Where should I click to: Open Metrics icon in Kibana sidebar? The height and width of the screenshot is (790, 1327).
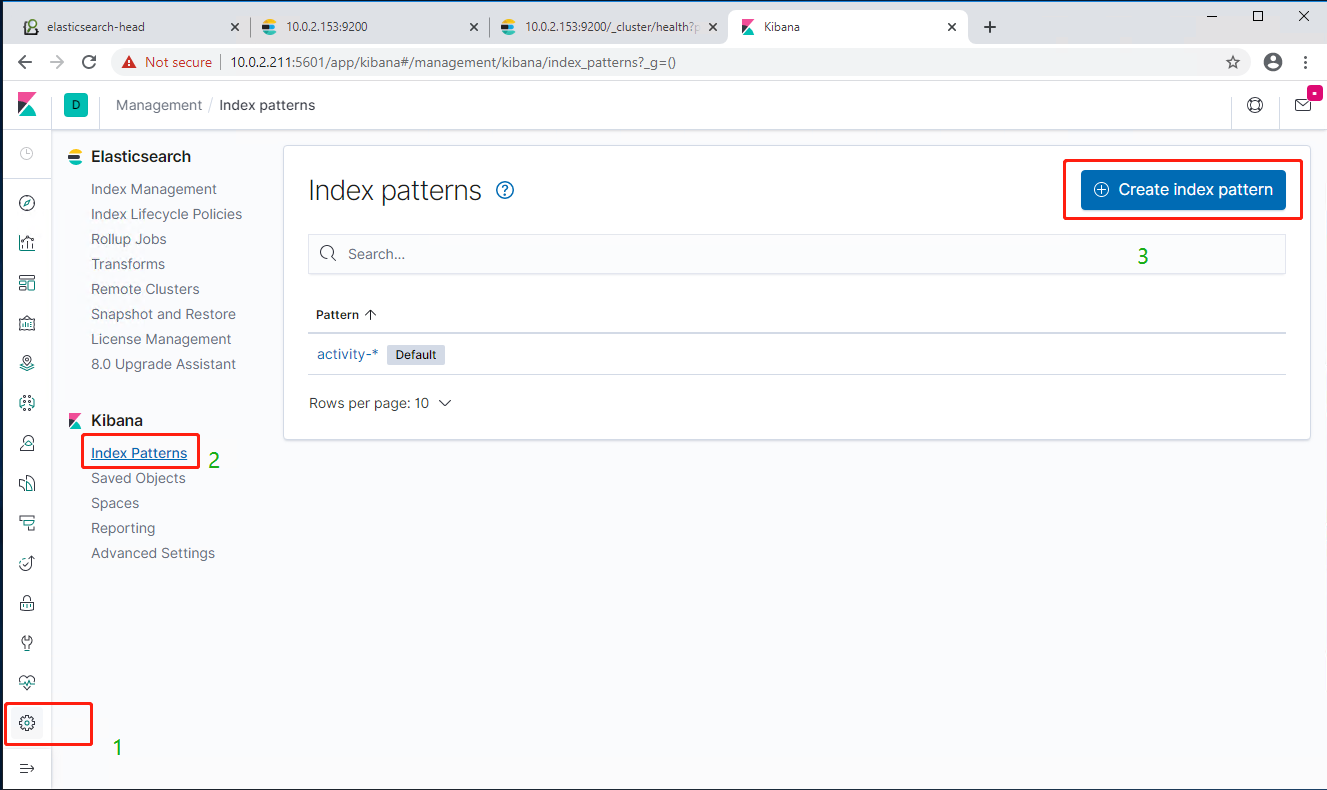(x=27, y=443)
